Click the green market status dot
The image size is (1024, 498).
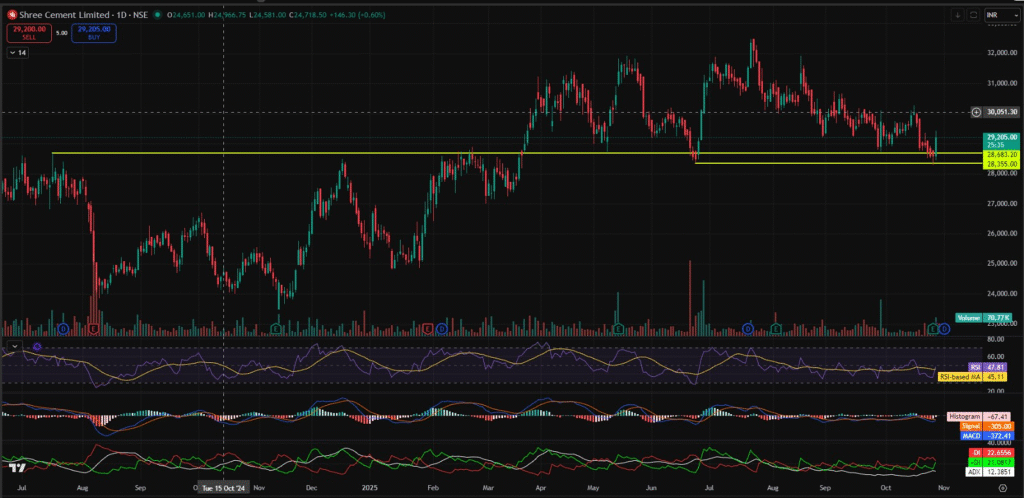159,15
